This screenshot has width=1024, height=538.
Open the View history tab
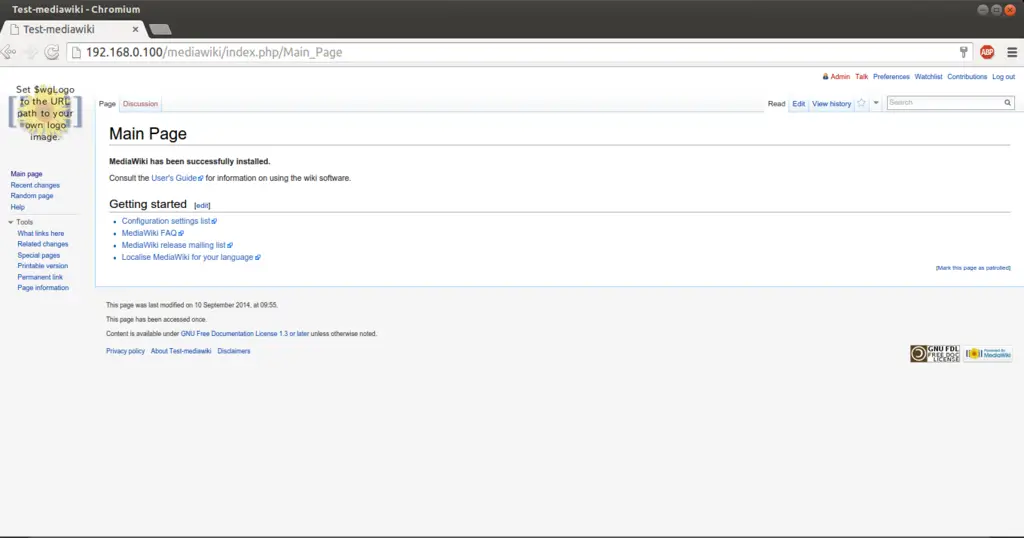831,104
